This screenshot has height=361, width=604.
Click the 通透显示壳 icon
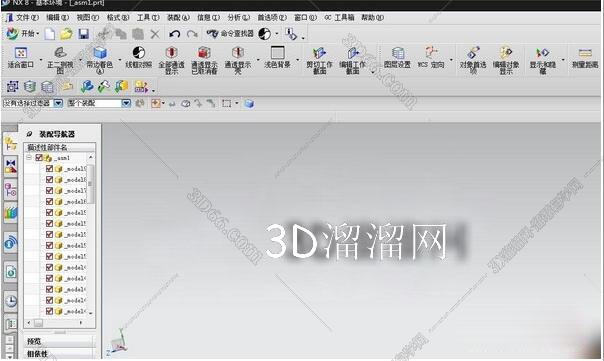(x=238, y=60)
